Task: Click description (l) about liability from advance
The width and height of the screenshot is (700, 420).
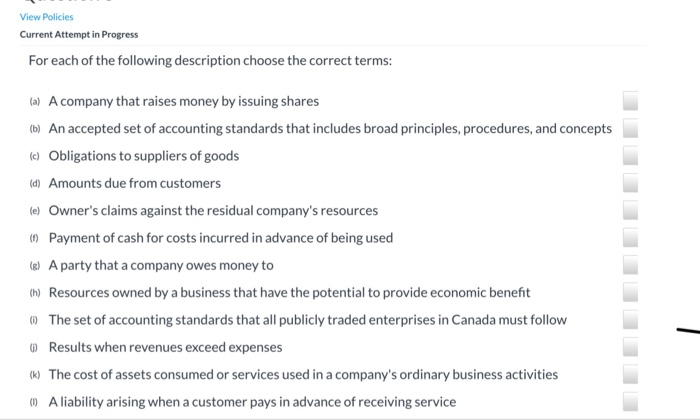Action: (252, 402)
